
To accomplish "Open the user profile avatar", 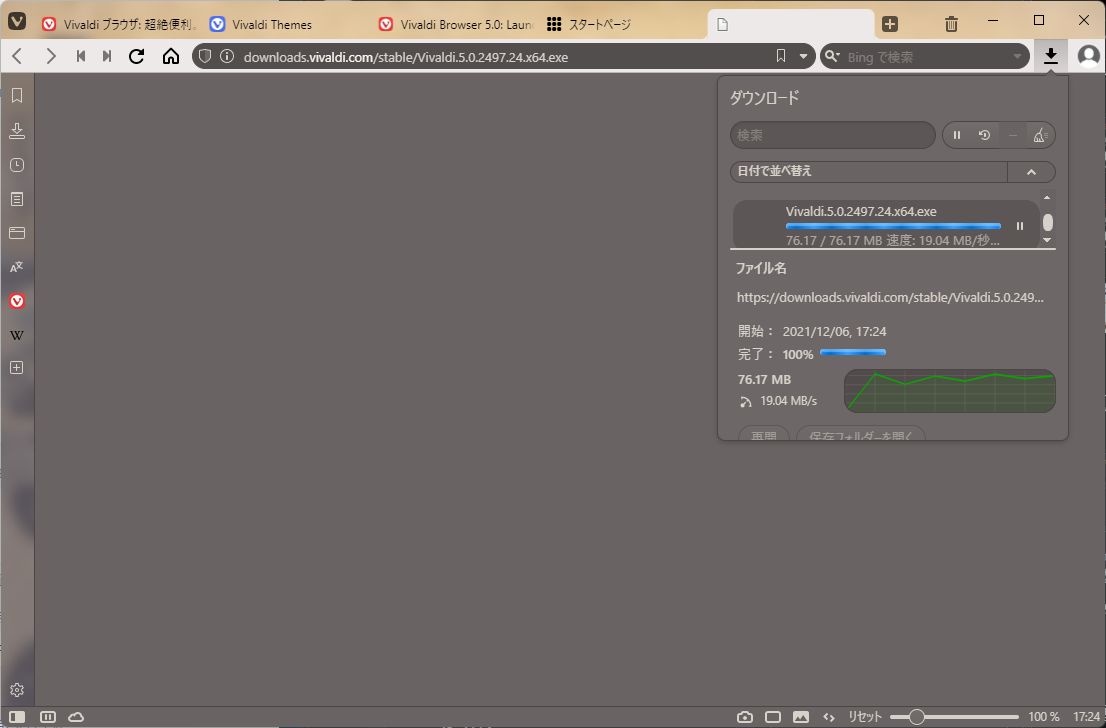I will (1088, 56).
